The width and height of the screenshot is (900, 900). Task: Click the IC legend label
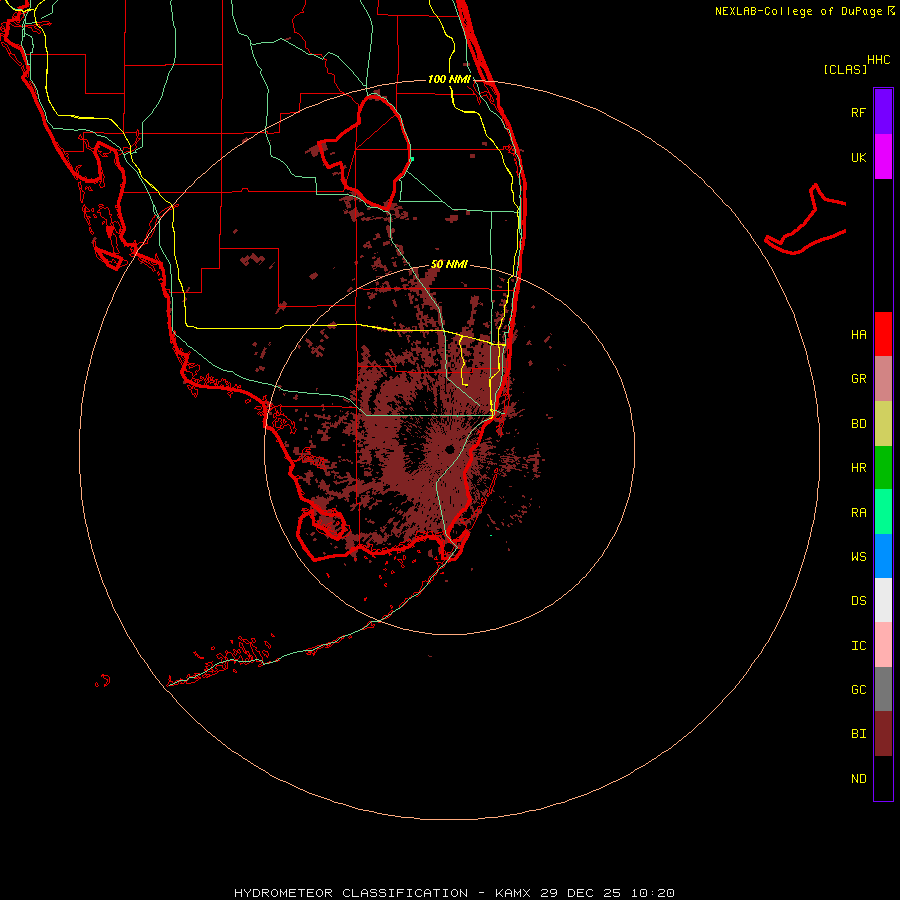pos(858,645)
